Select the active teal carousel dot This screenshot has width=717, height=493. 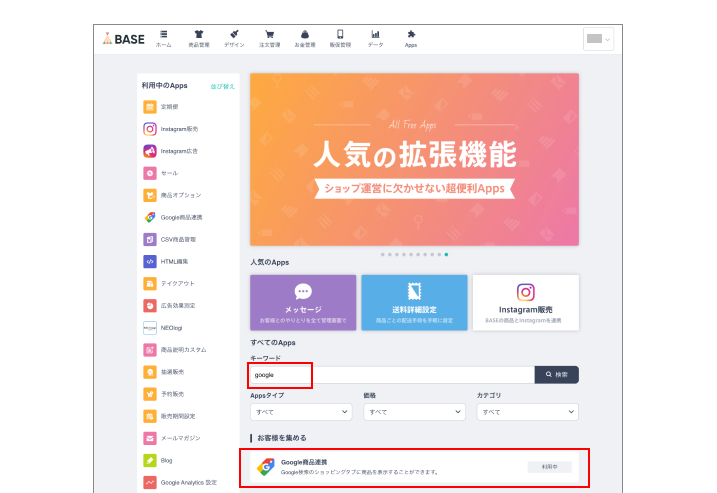click(446, 255)
